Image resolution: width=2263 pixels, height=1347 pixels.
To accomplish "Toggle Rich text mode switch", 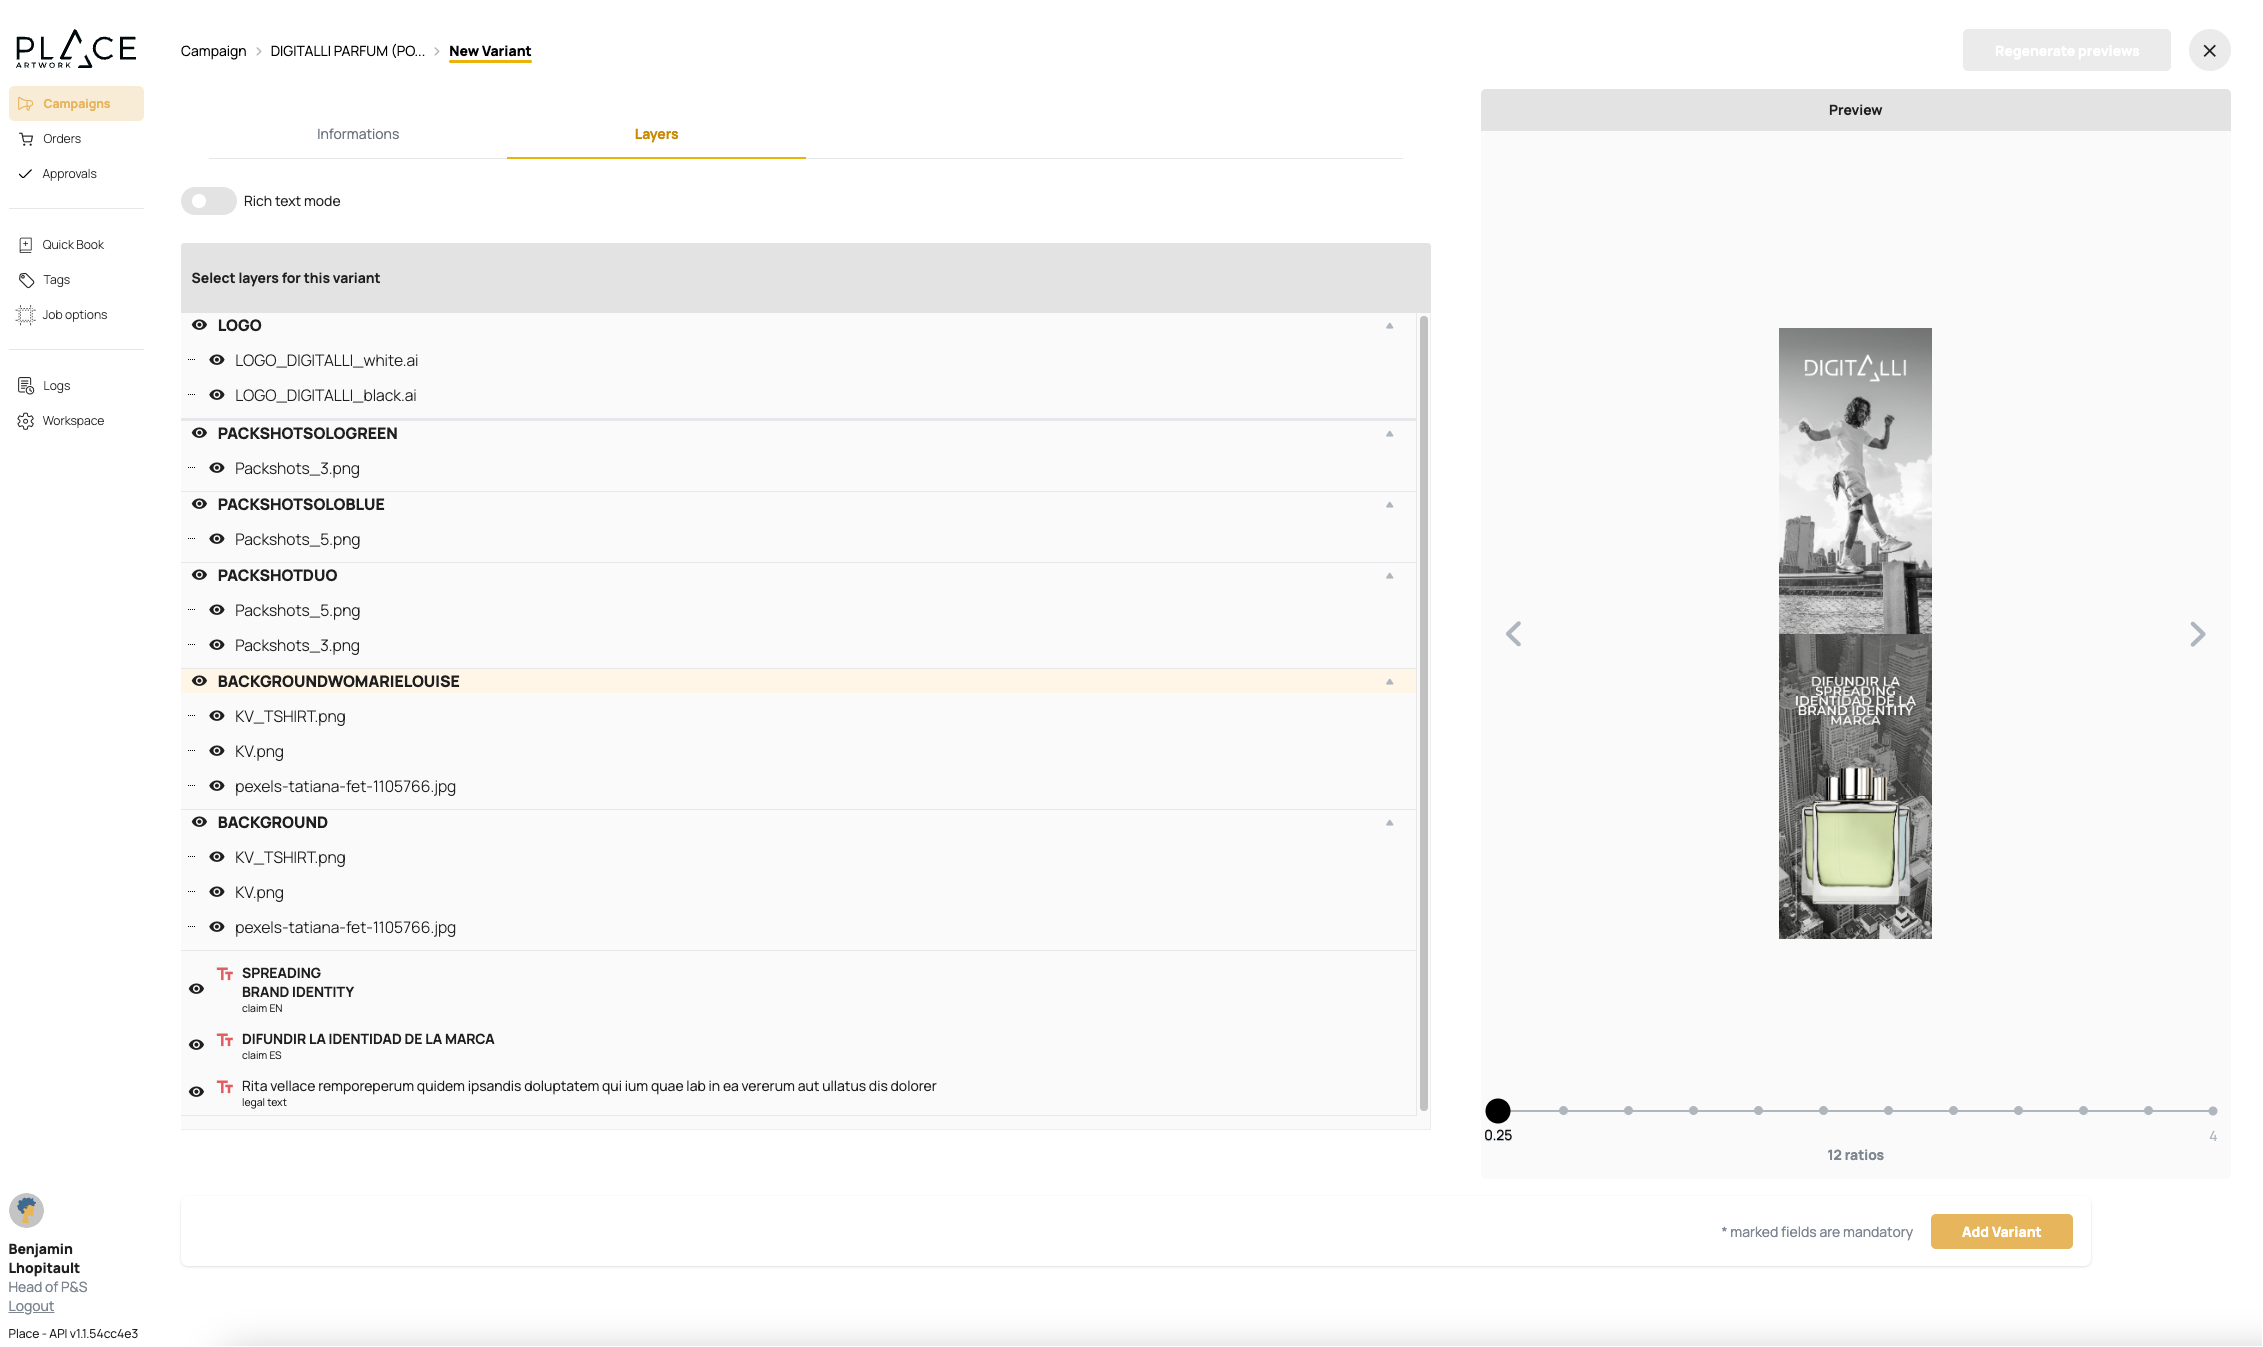I will [208, 201].
